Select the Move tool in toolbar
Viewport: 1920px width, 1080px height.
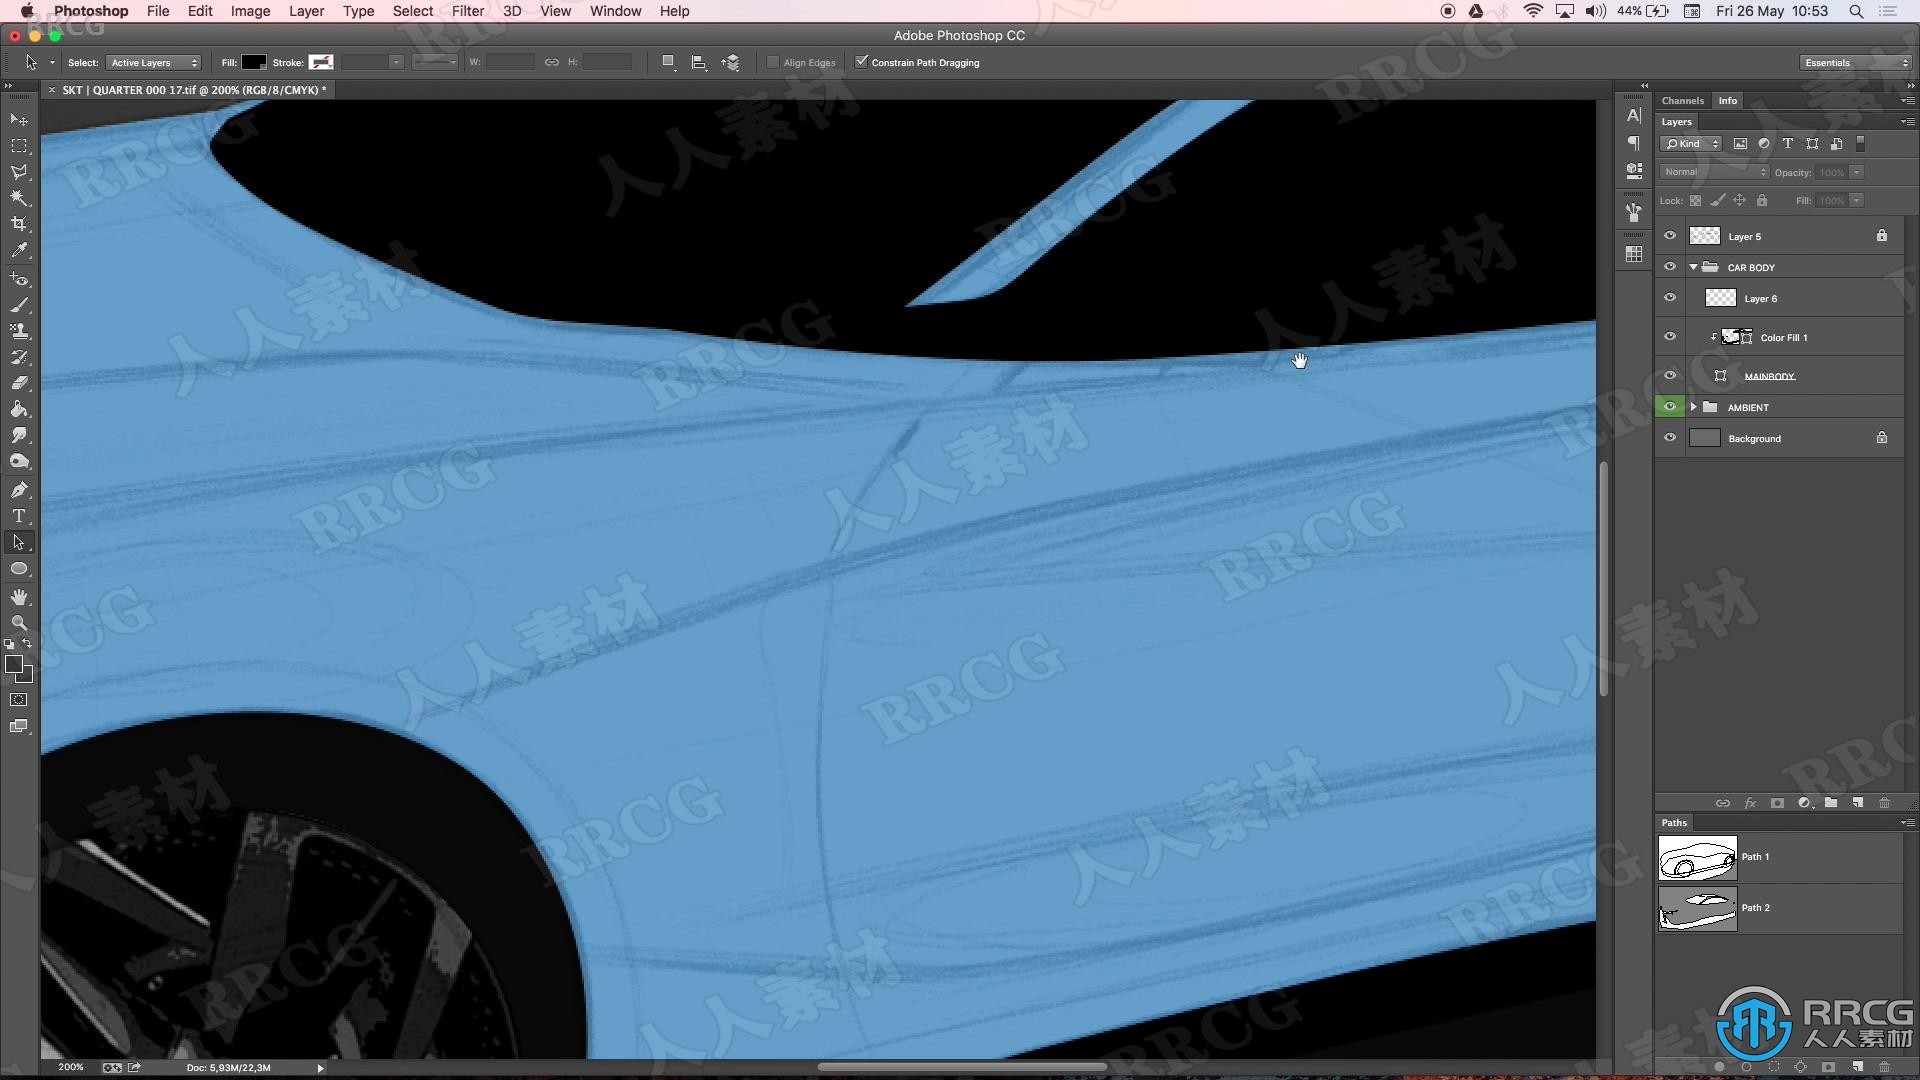click(20, 119)
